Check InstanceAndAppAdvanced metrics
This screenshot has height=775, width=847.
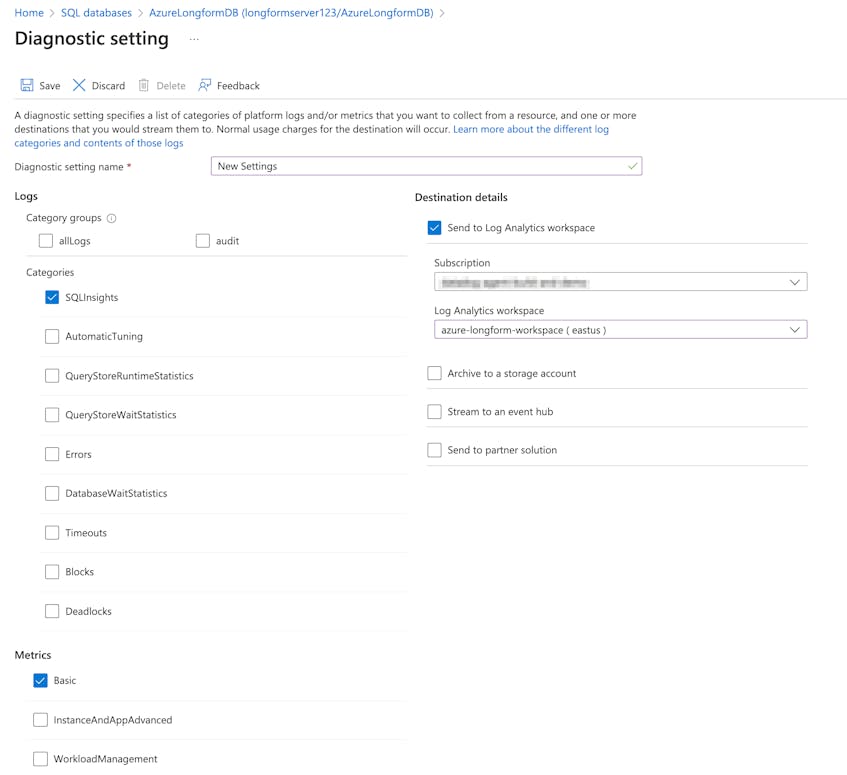tap(41, 719)
